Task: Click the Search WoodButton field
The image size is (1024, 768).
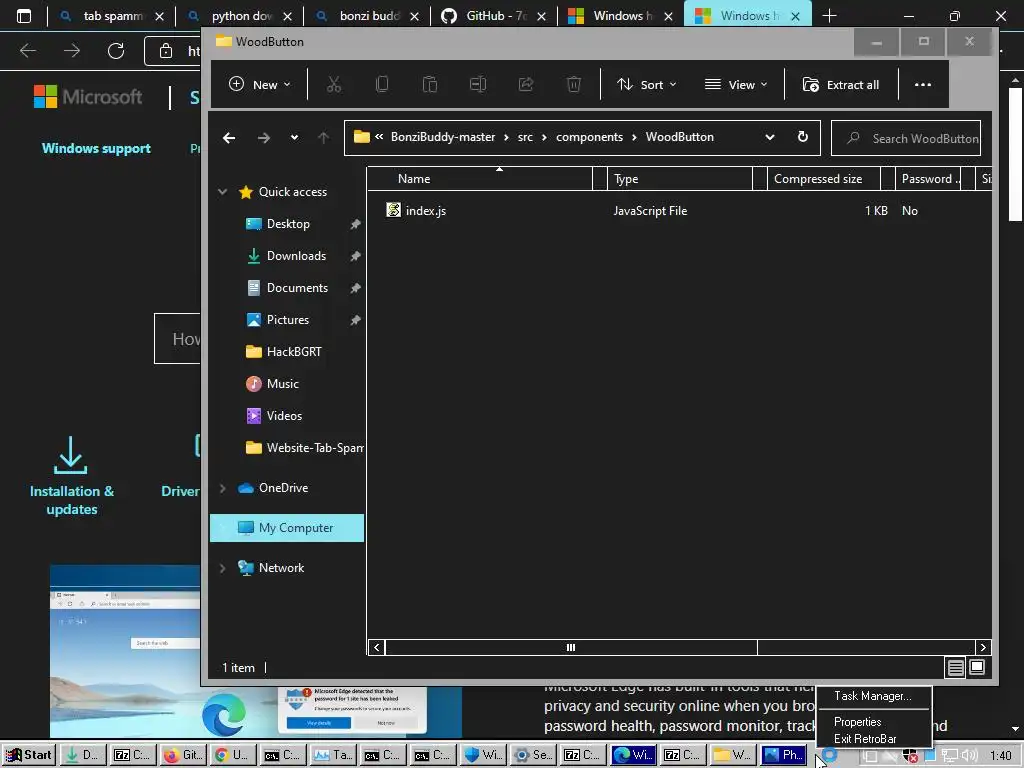Action: pyautogui.click(x=906, y=138)
